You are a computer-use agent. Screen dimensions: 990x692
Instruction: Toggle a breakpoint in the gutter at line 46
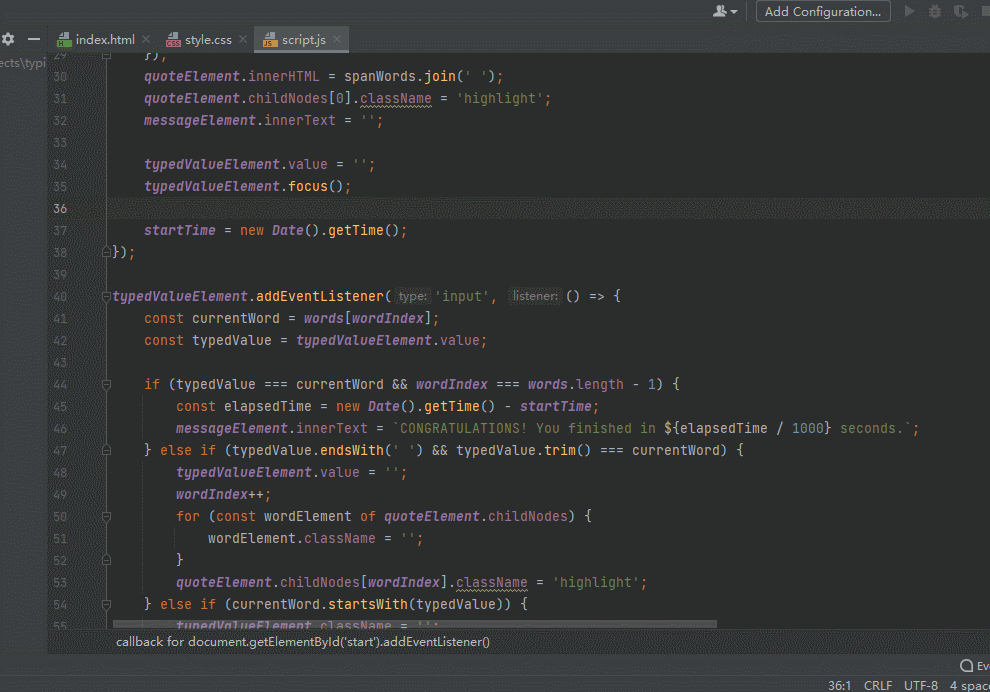pos(96,428)
